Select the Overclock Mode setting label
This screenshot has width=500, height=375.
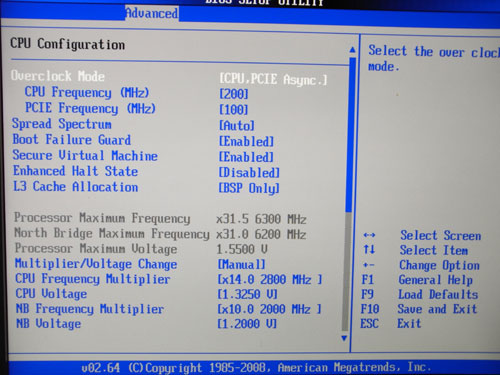pyautogui.click(x=58, y=76)
